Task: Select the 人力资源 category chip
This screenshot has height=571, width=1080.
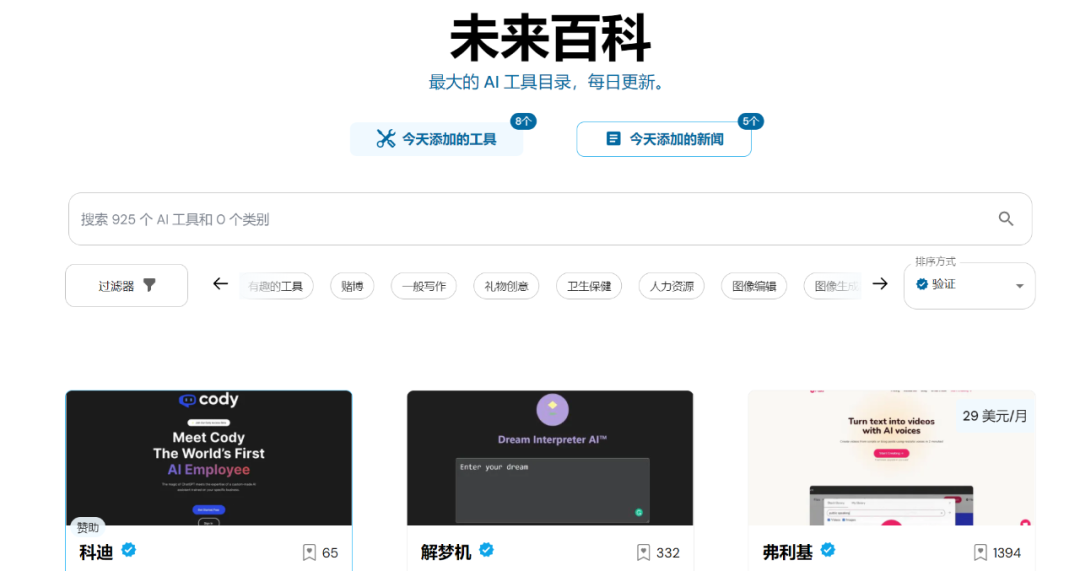Action: click(x=672, y=286)
